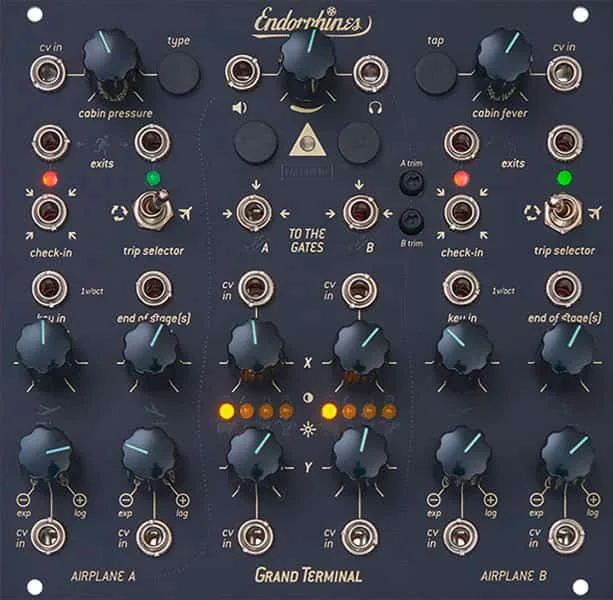Click the channel B Y knob
The height and width of the screenshot is (600, 613).
pos(360,454)
